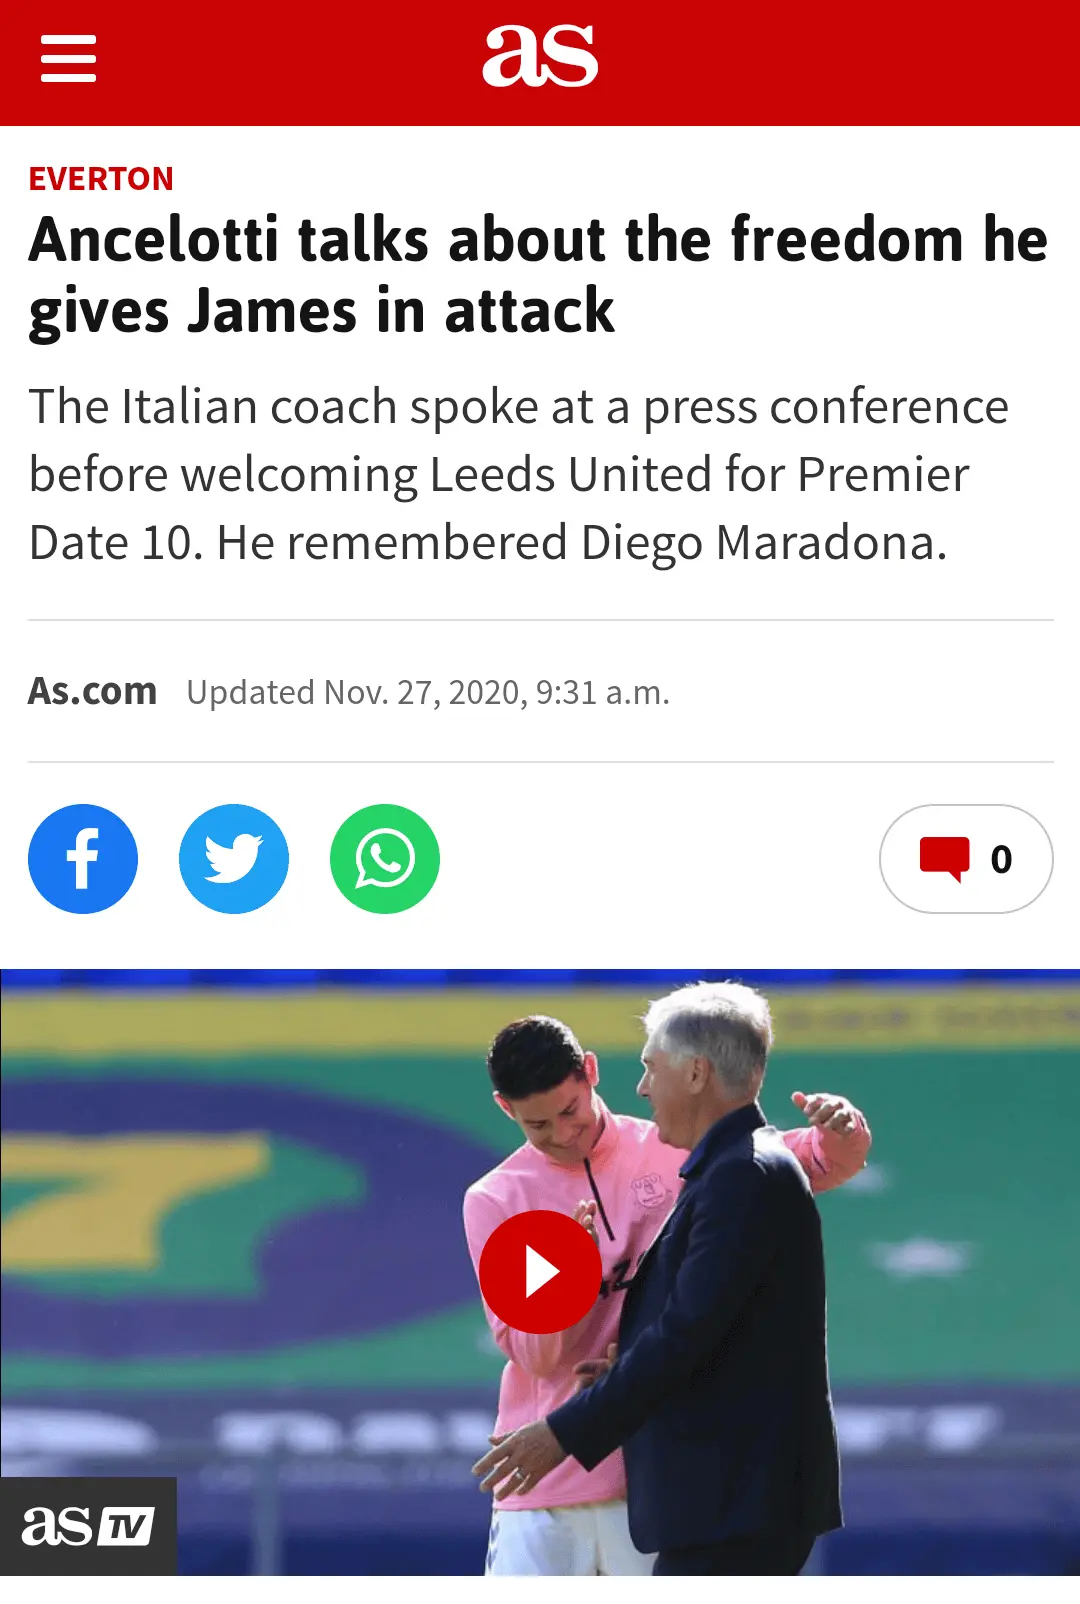Screen dimensions: 1080x1604
Task: Go to the AS homepage via logo
Action: tap(540, 56)
